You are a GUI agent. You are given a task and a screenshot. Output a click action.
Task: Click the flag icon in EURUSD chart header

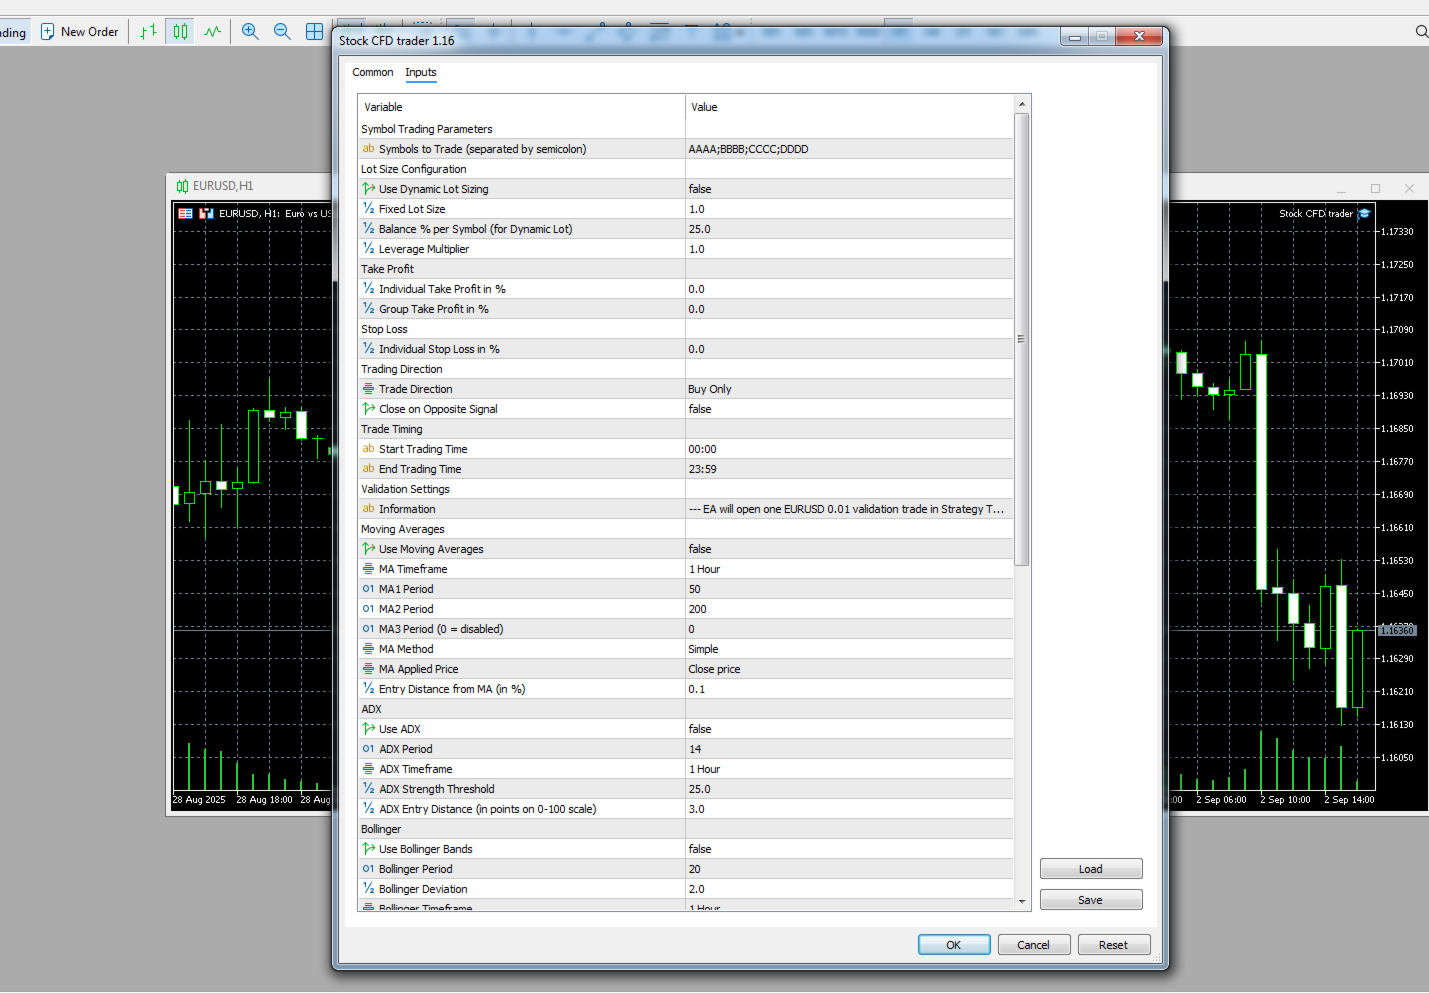[206, 213]
